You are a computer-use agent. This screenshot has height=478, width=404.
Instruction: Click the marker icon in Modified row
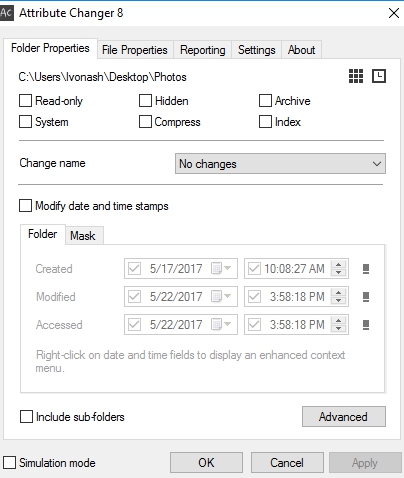(x=366, y=297)
